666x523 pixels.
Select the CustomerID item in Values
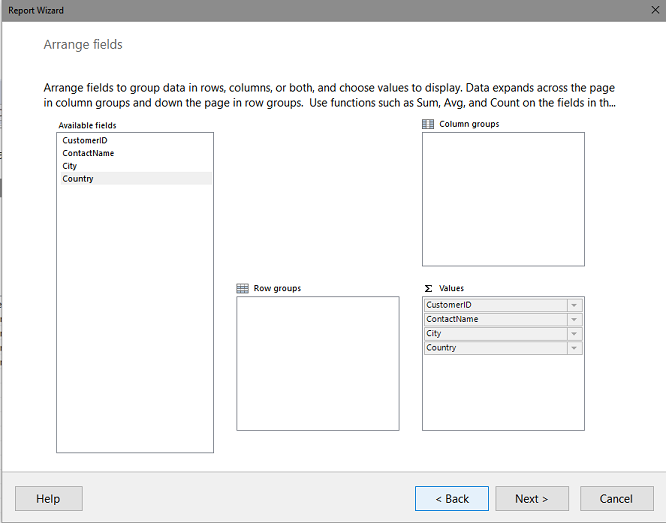(496, 305)
